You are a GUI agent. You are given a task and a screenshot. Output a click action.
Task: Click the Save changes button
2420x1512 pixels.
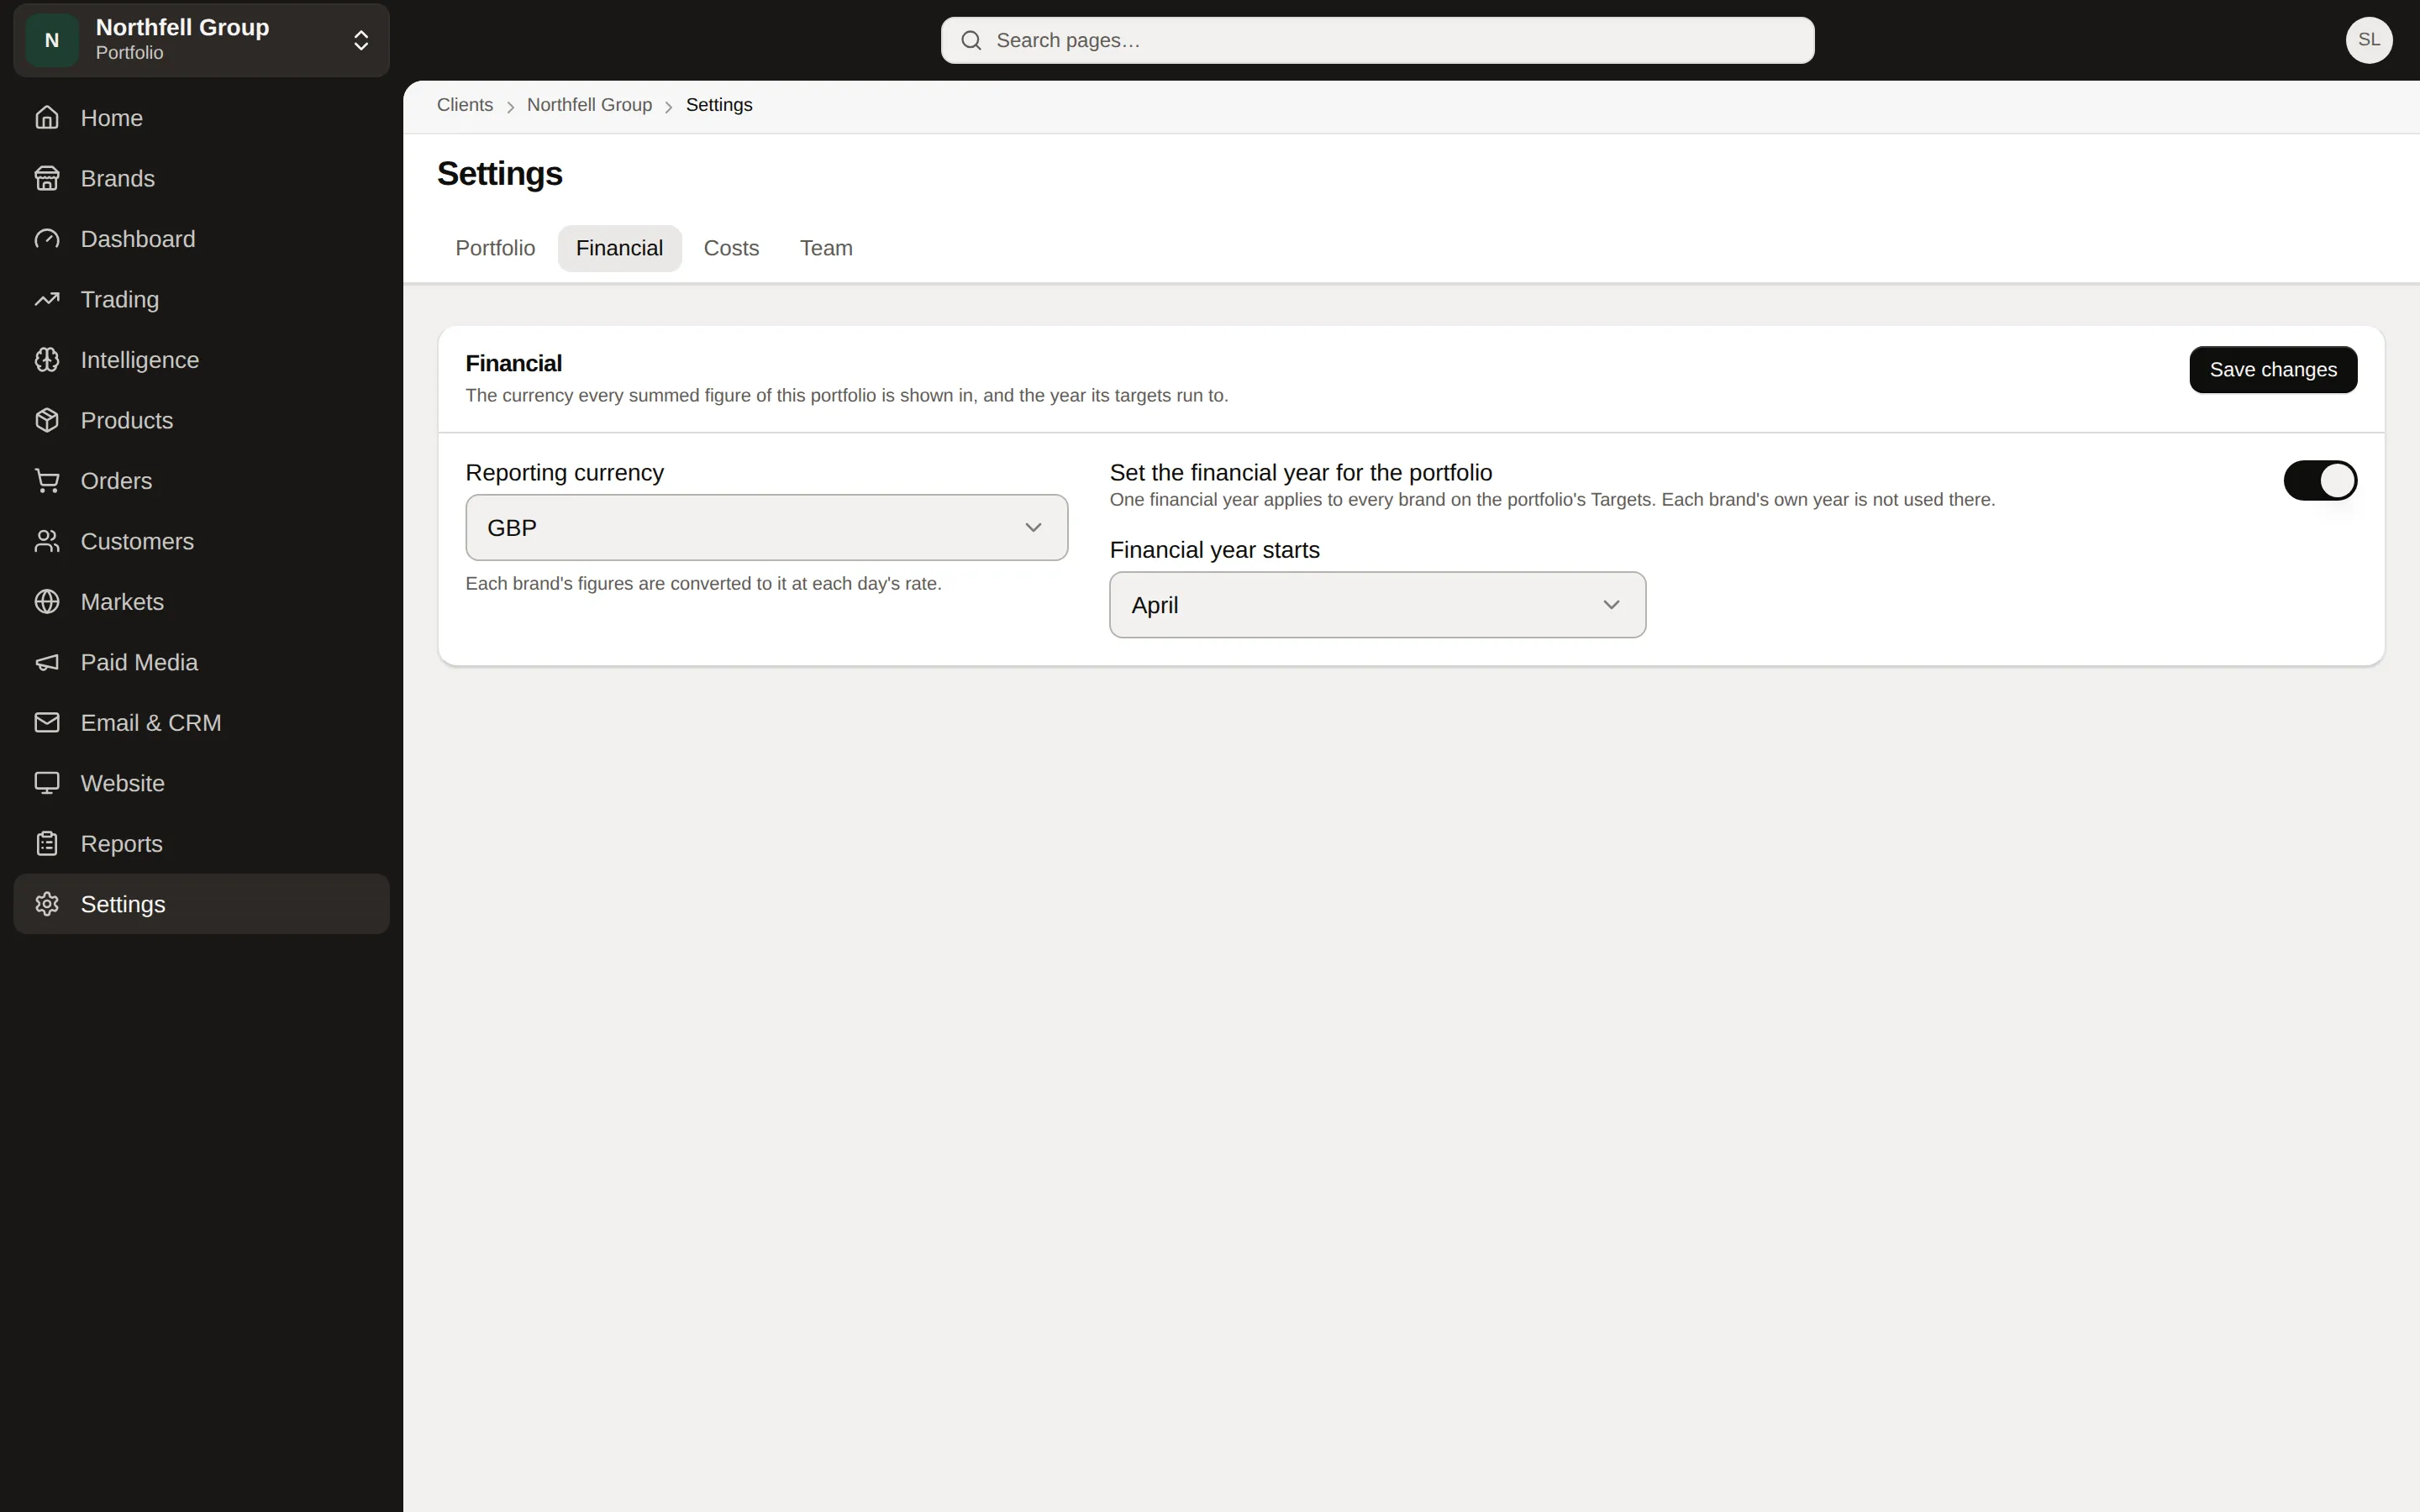(2273, 370)
